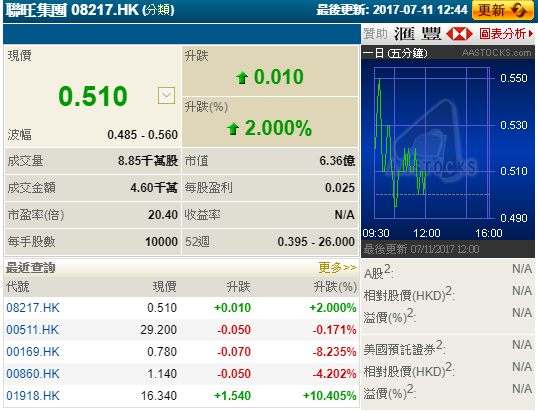Click the market cap value 6.36億
Image resolution: width=538 pixels, height=411 pixels.
pyautogui.click(x=337, y=161)
